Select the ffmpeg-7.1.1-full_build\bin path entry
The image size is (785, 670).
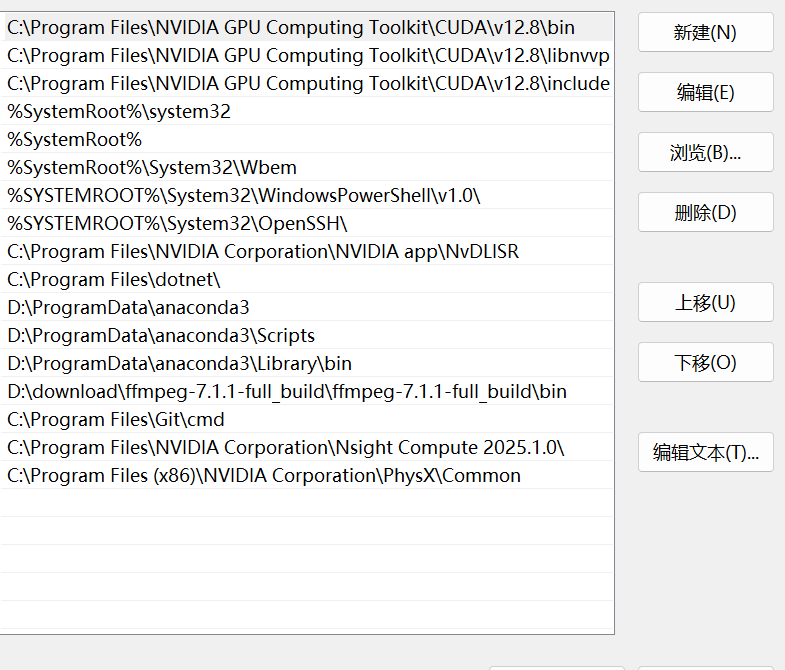[307, 392]
